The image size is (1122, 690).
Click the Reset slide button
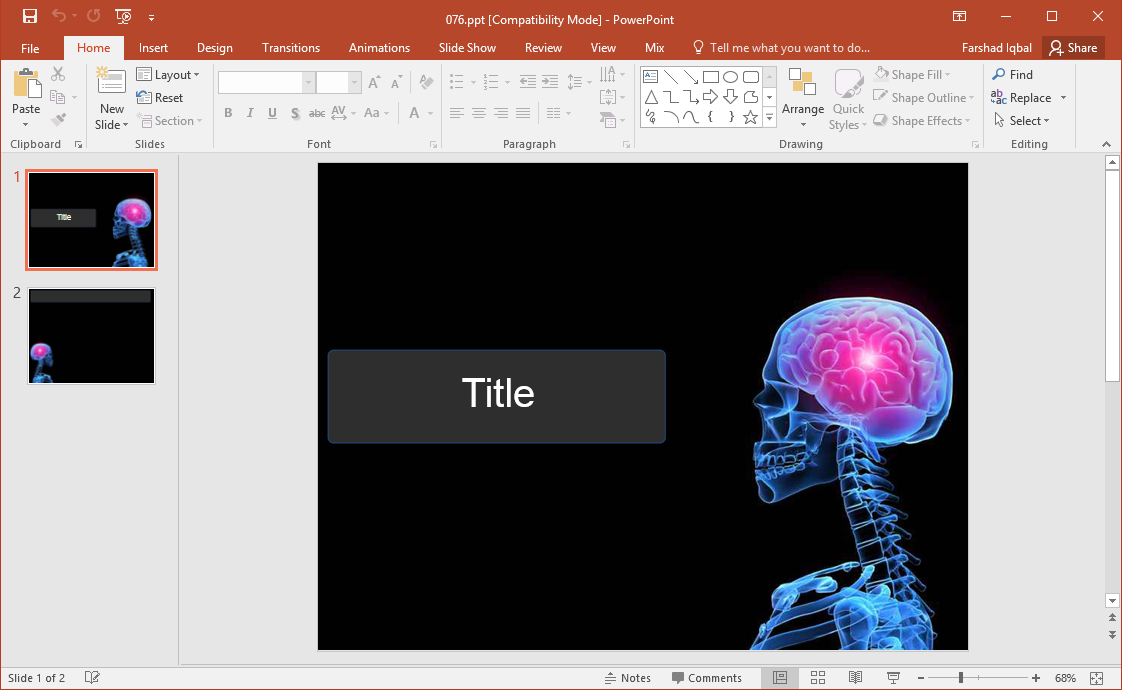[160, 98]
